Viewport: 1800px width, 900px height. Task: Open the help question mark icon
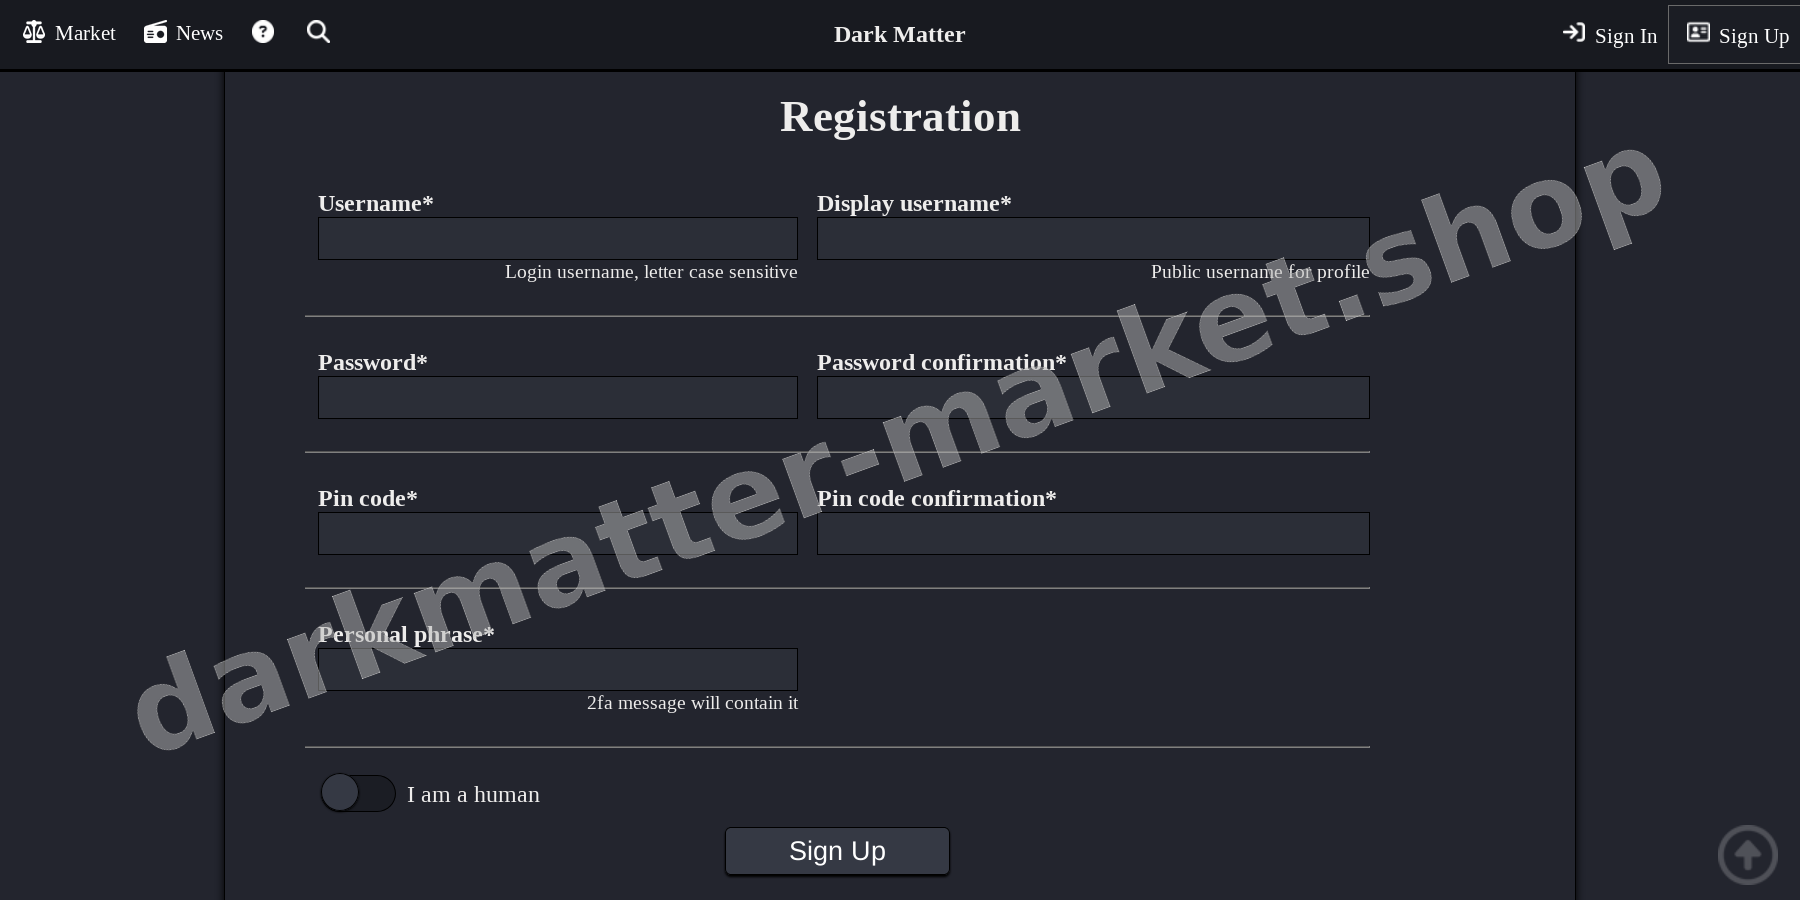point(262,31)
